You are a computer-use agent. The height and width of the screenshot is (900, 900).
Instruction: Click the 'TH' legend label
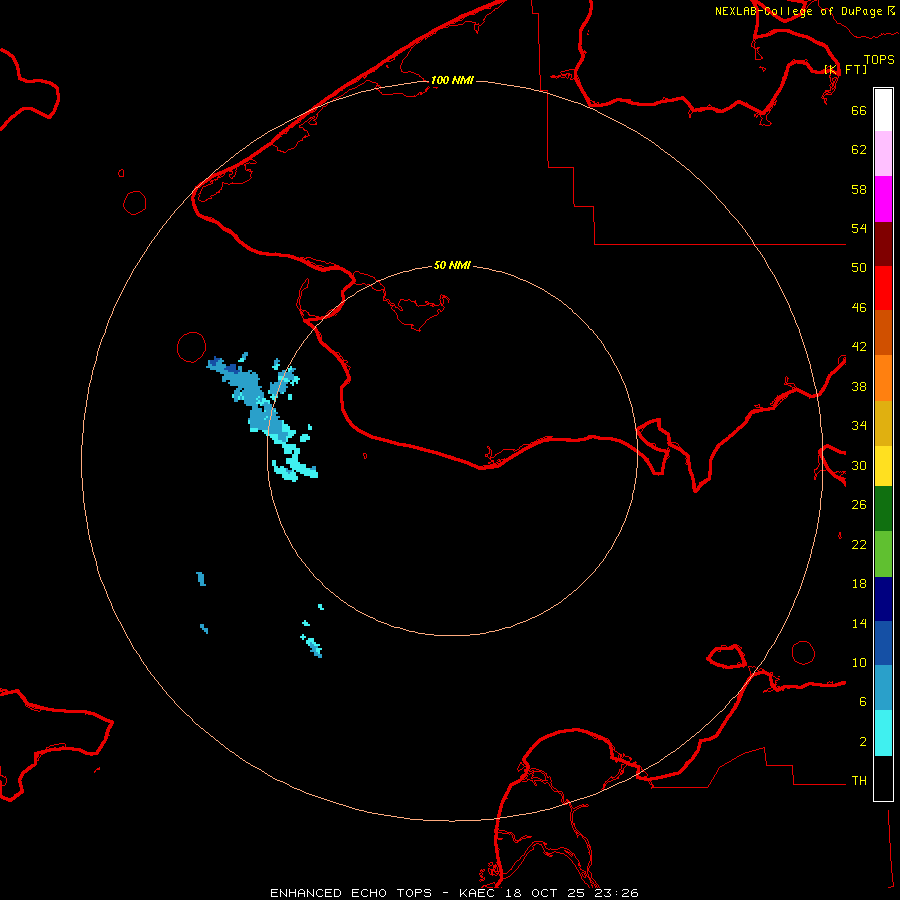click(x=859, y=781)
